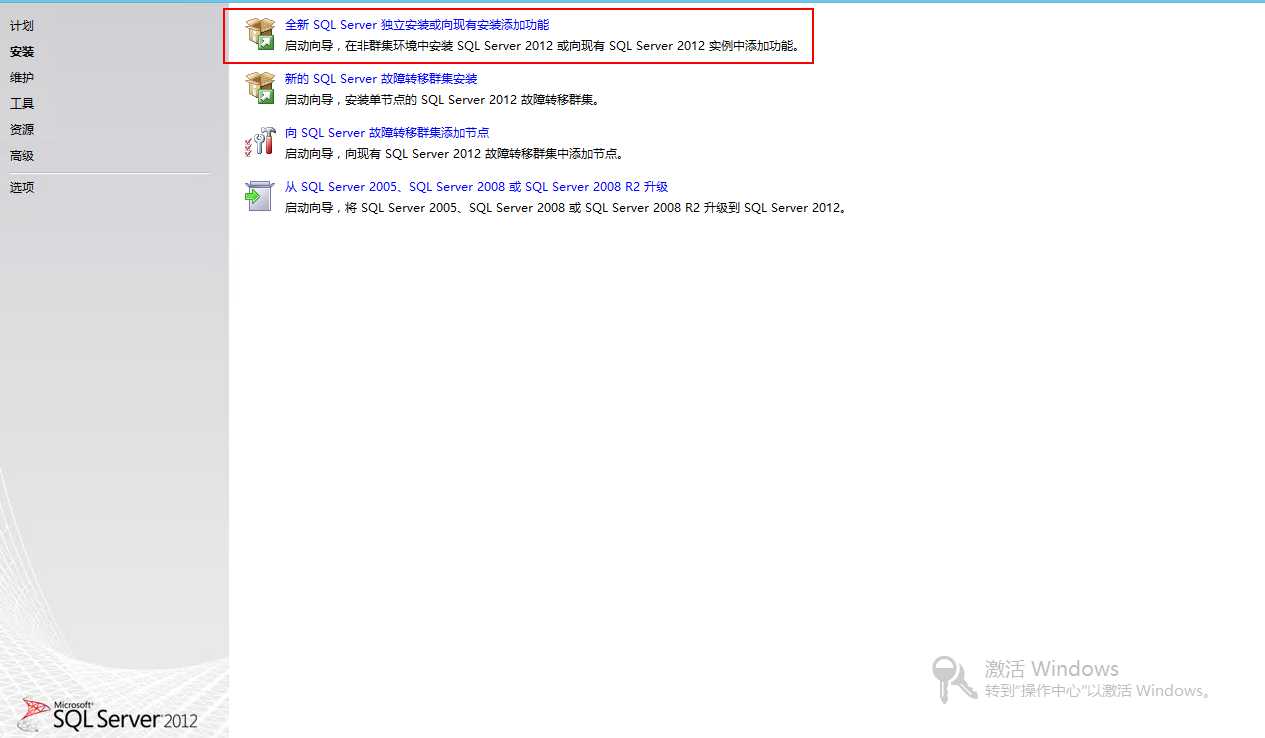Select 计划 in the left sidebar
1265x738 pixels.
(x=22, y=26)
